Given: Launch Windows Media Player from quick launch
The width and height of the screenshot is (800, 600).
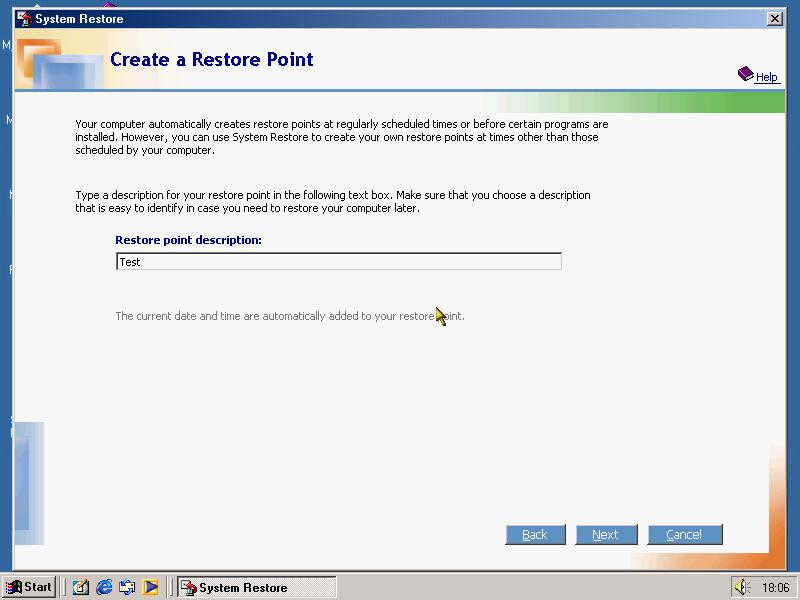Looking at the screenshot, I should click(x=150, y=587).
